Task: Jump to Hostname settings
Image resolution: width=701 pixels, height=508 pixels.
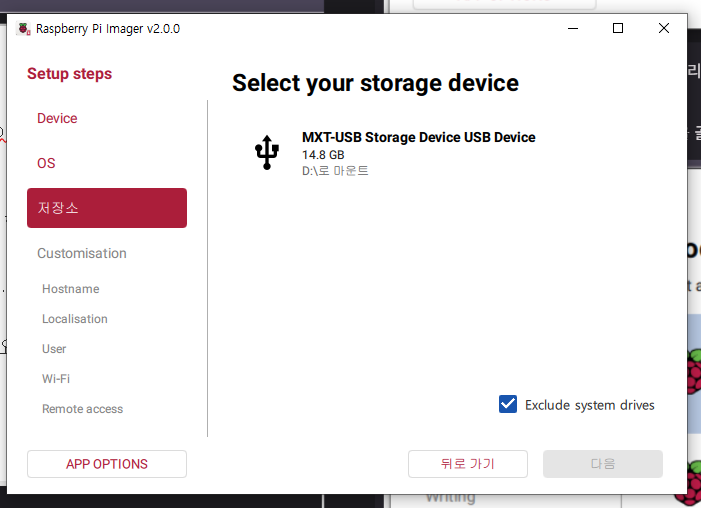Action: coord(71,289)
